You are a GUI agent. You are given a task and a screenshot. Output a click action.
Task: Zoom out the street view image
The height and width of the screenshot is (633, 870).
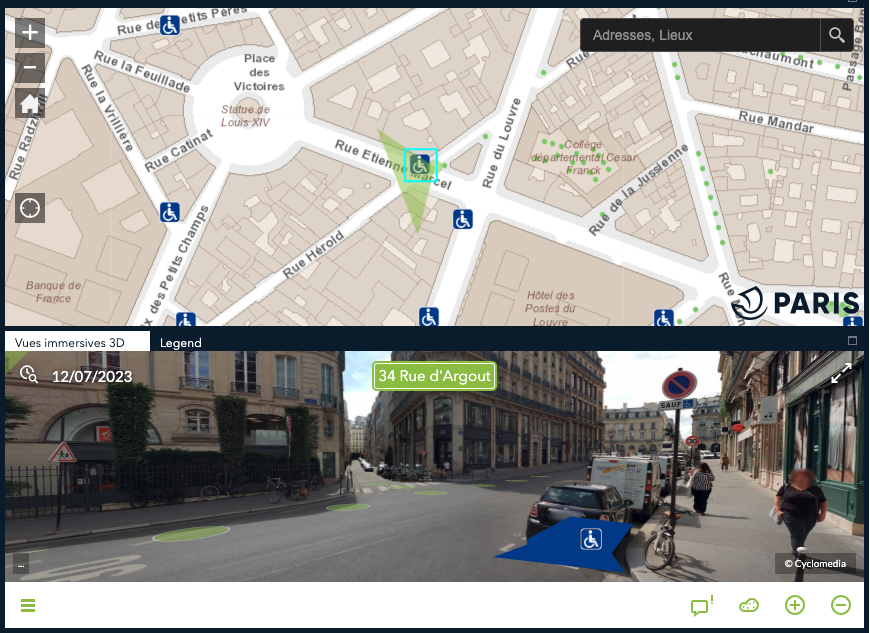click(841, 605)
